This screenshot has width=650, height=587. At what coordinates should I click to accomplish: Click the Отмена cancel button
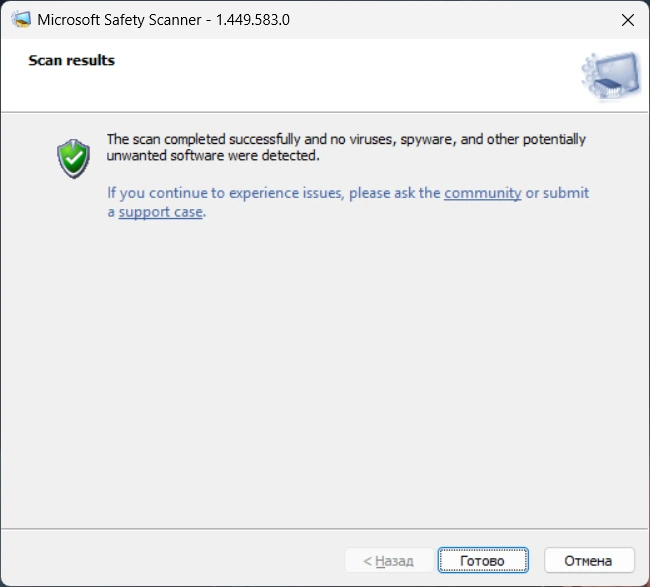pyautogui.click(x=589, y=560)
